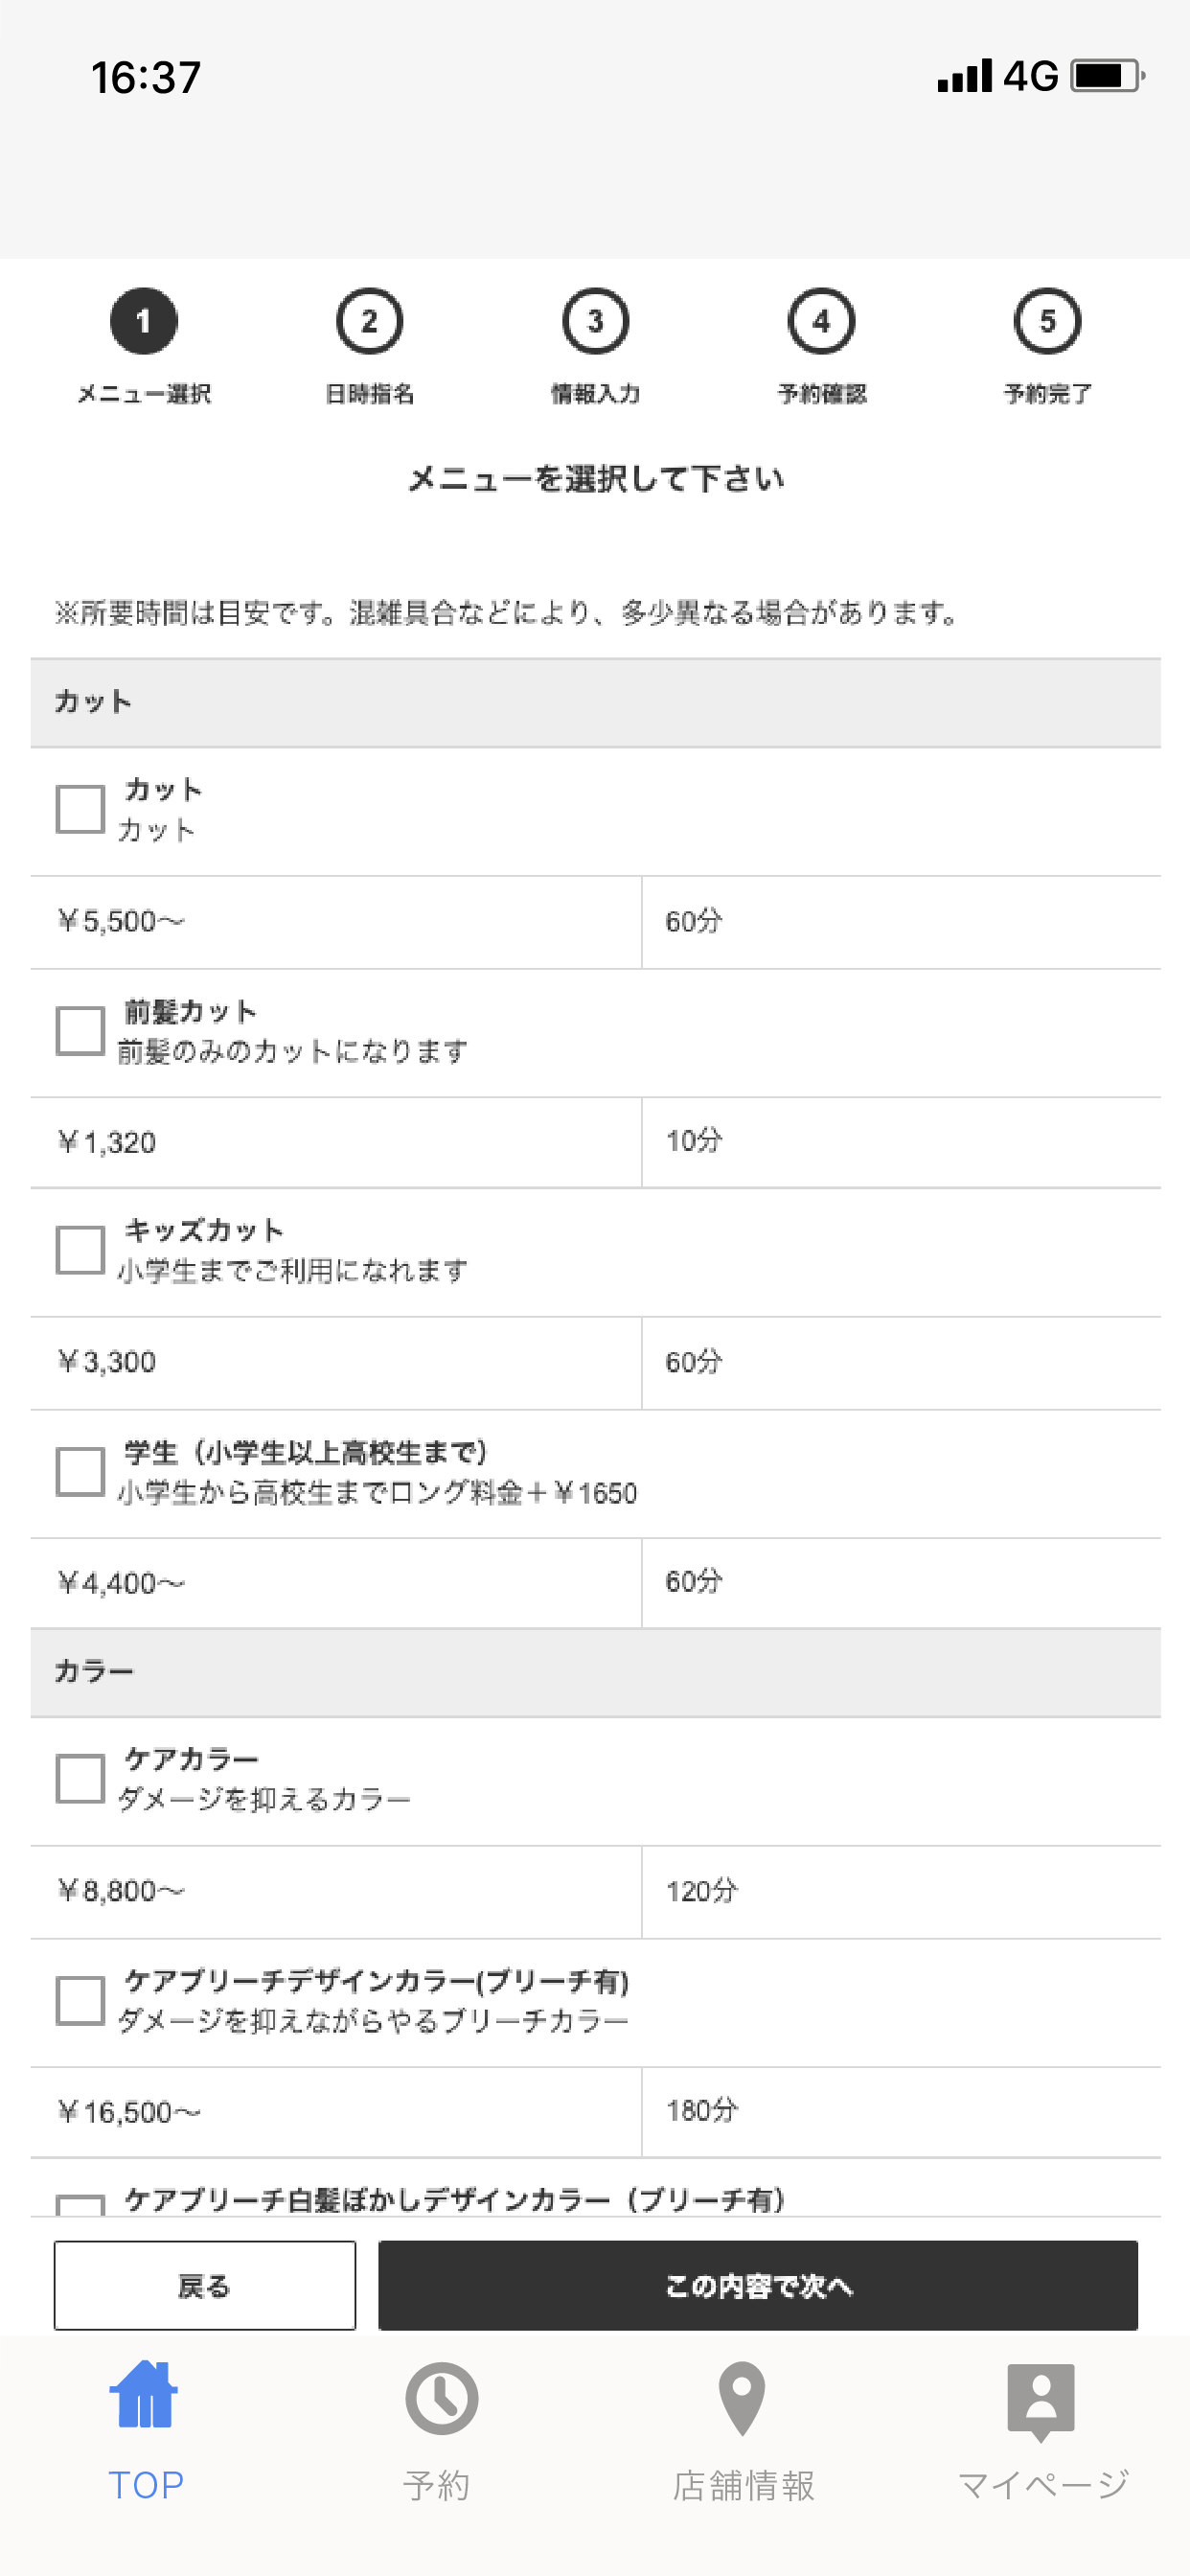Tap the この内容で次へ button
Screen dimensions: 1190x2576
pos(758,2285)
